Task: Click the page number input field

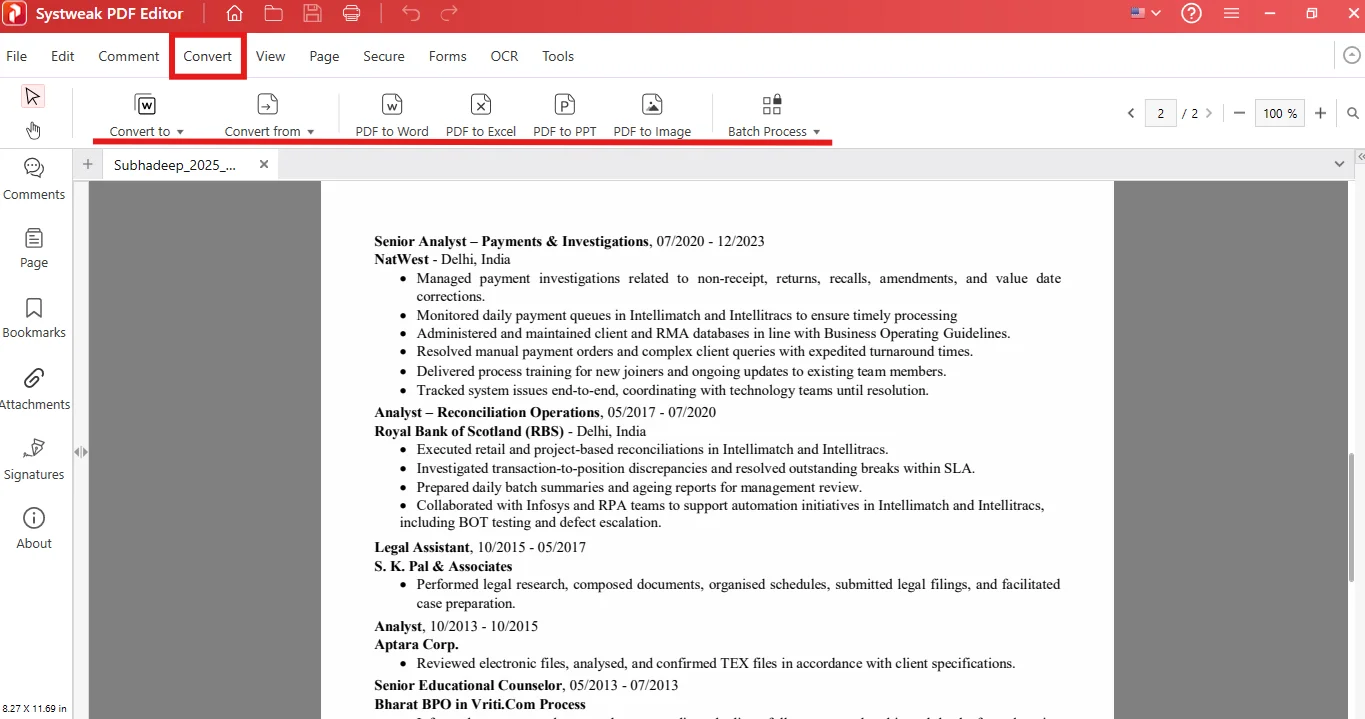Action: [x=1160, y=113]
